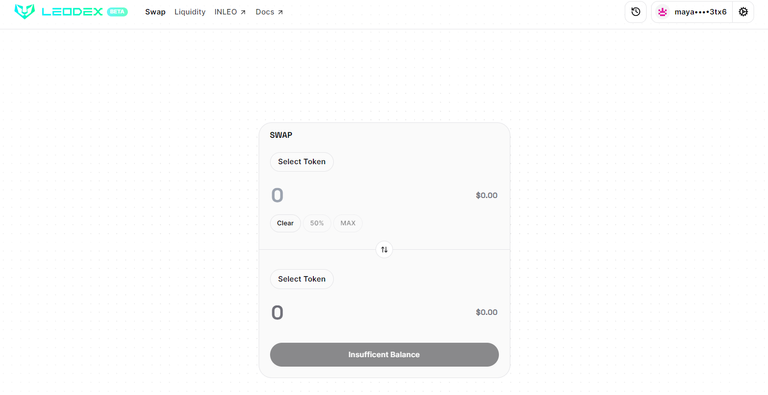
Task: Clear the entered swap amount
Action: click(285, 223)
